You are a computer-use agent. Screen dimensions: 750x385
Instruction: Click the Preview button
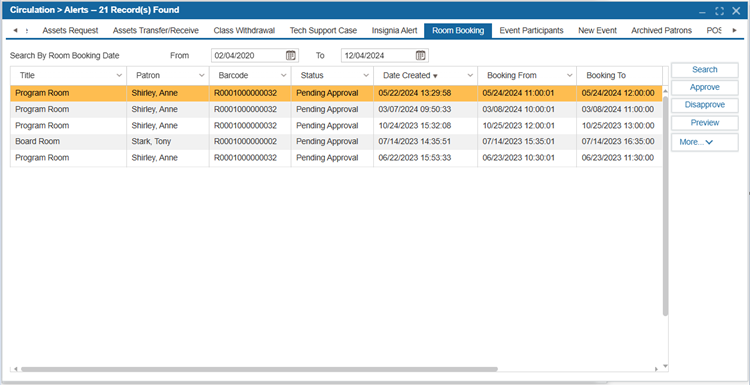705,123
